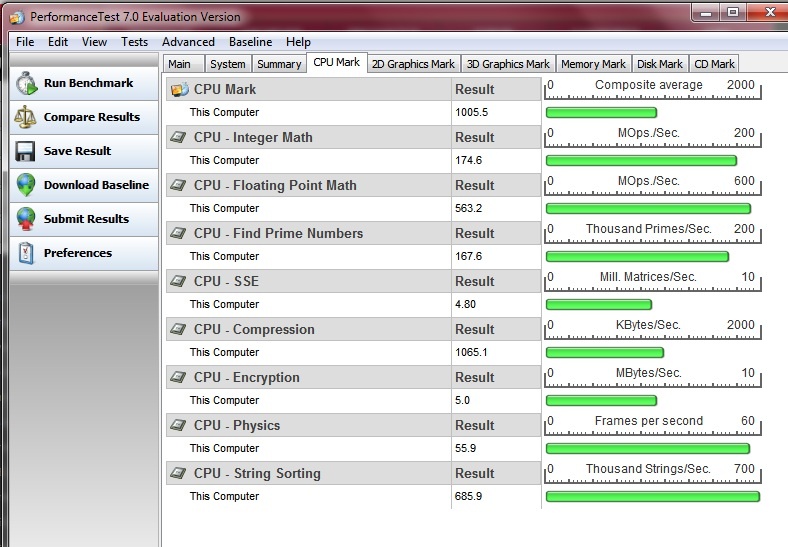This screenshot has height=547, width=788.
Task: Click the chip icon beside CPU - String Sorting
Action: click(x=178, y=473)
